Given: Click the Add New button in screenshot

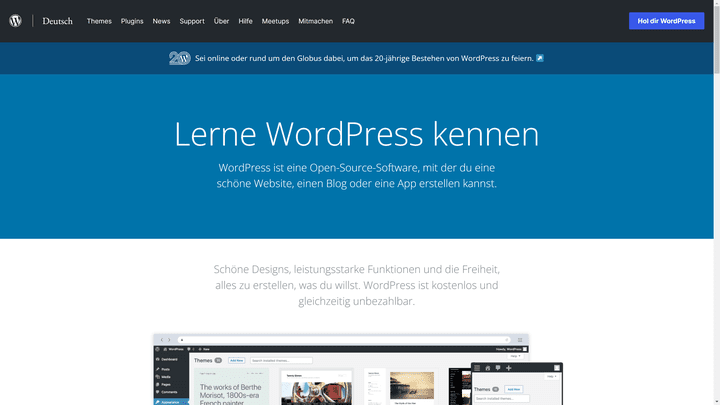Looking at the screenshot, I should click(236, 360).
